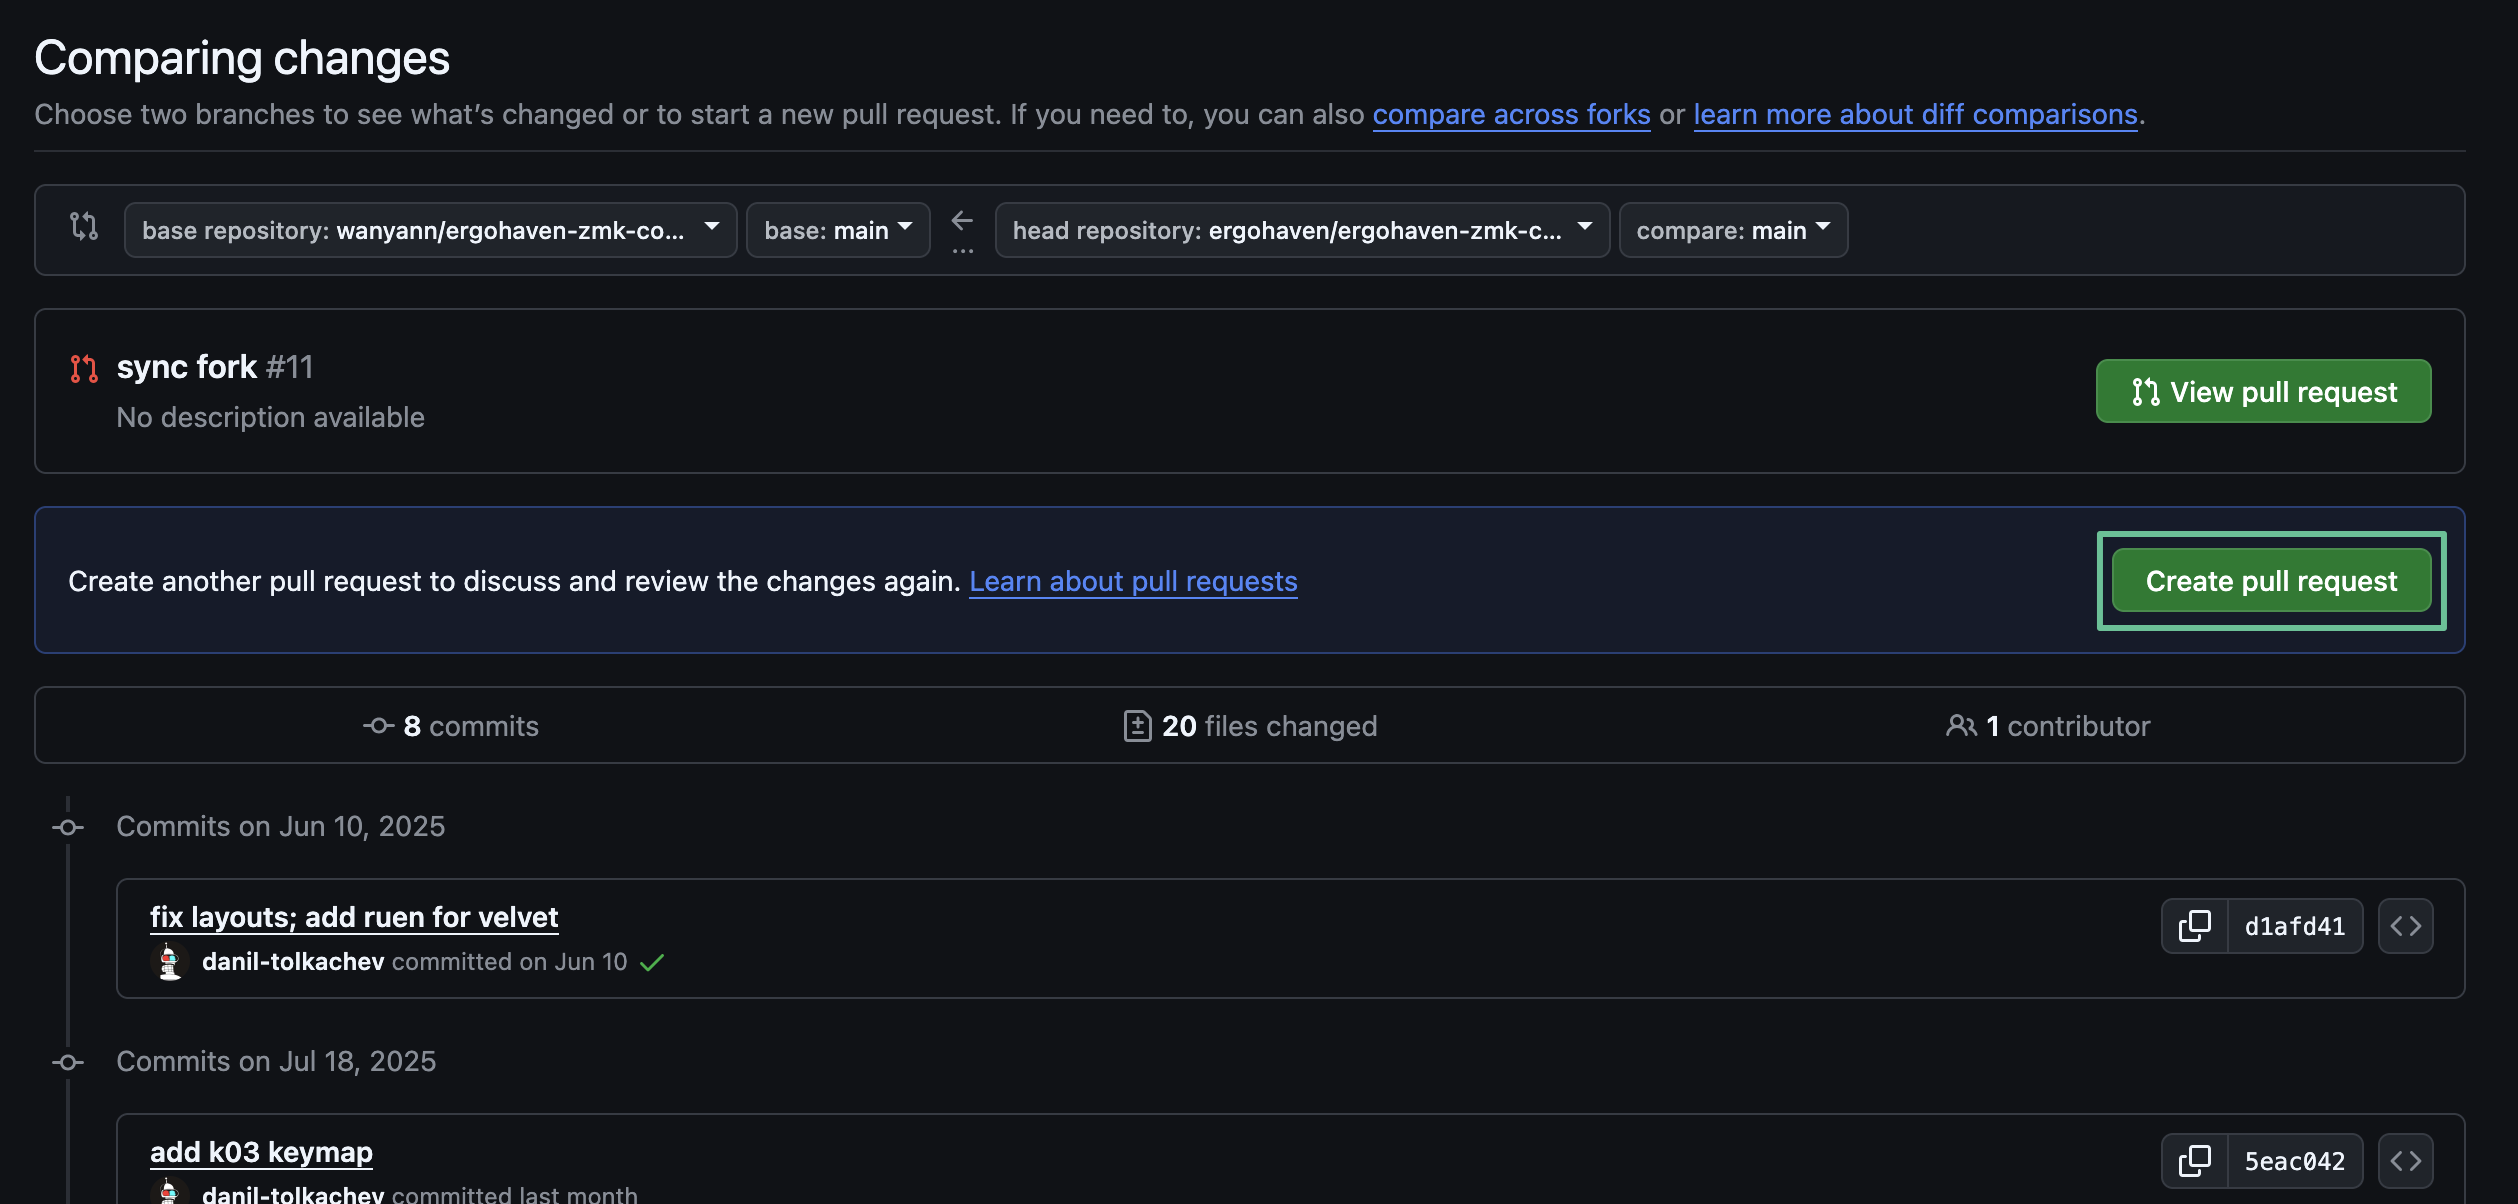2518x1204 pixels.
Task: Click the left arrow between branch selectors
Action: point(962,221)
